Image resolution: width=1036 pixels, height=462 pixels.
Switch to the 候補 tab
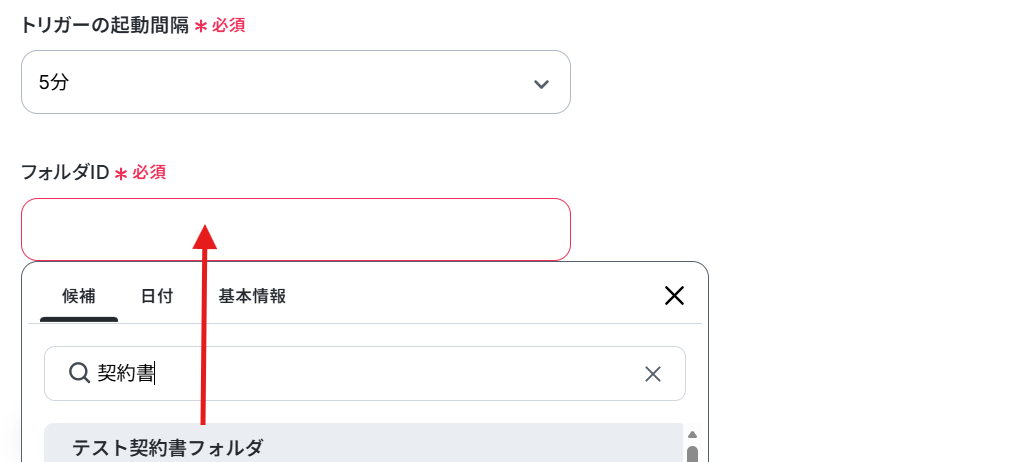[79, 296]
